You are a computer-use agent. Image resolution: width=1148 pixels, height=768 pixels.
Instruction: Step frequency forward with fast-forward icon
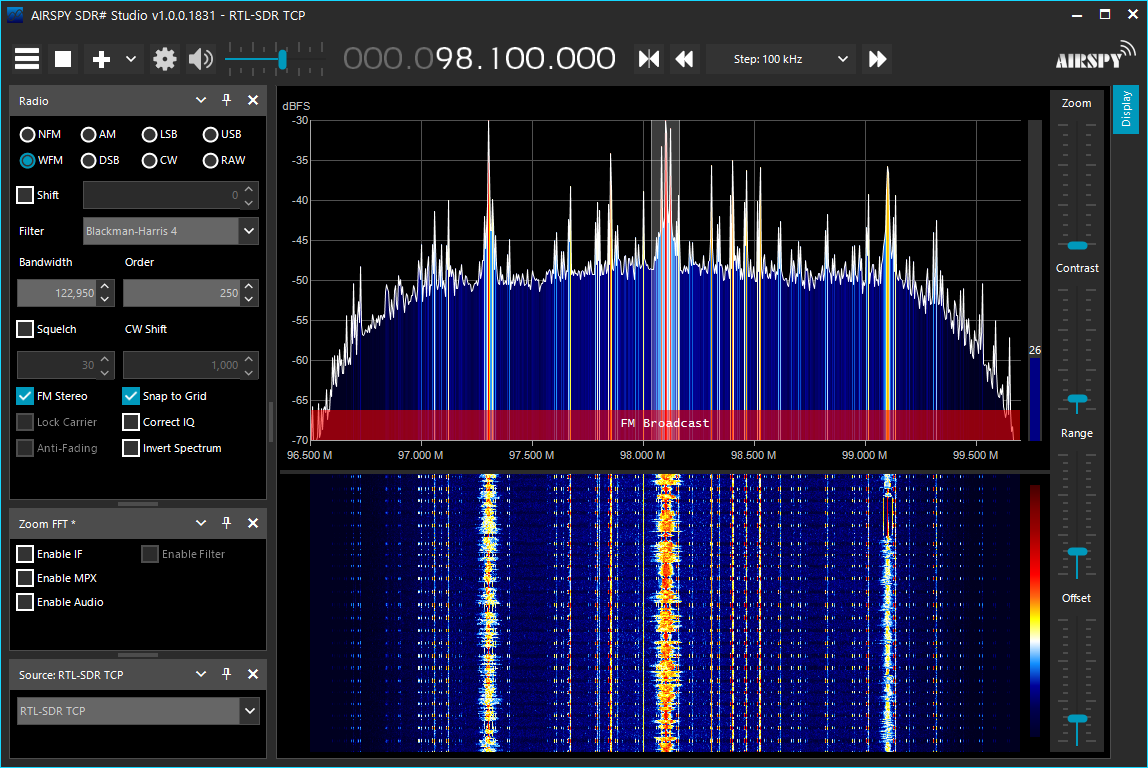click(x=877, y=58)
